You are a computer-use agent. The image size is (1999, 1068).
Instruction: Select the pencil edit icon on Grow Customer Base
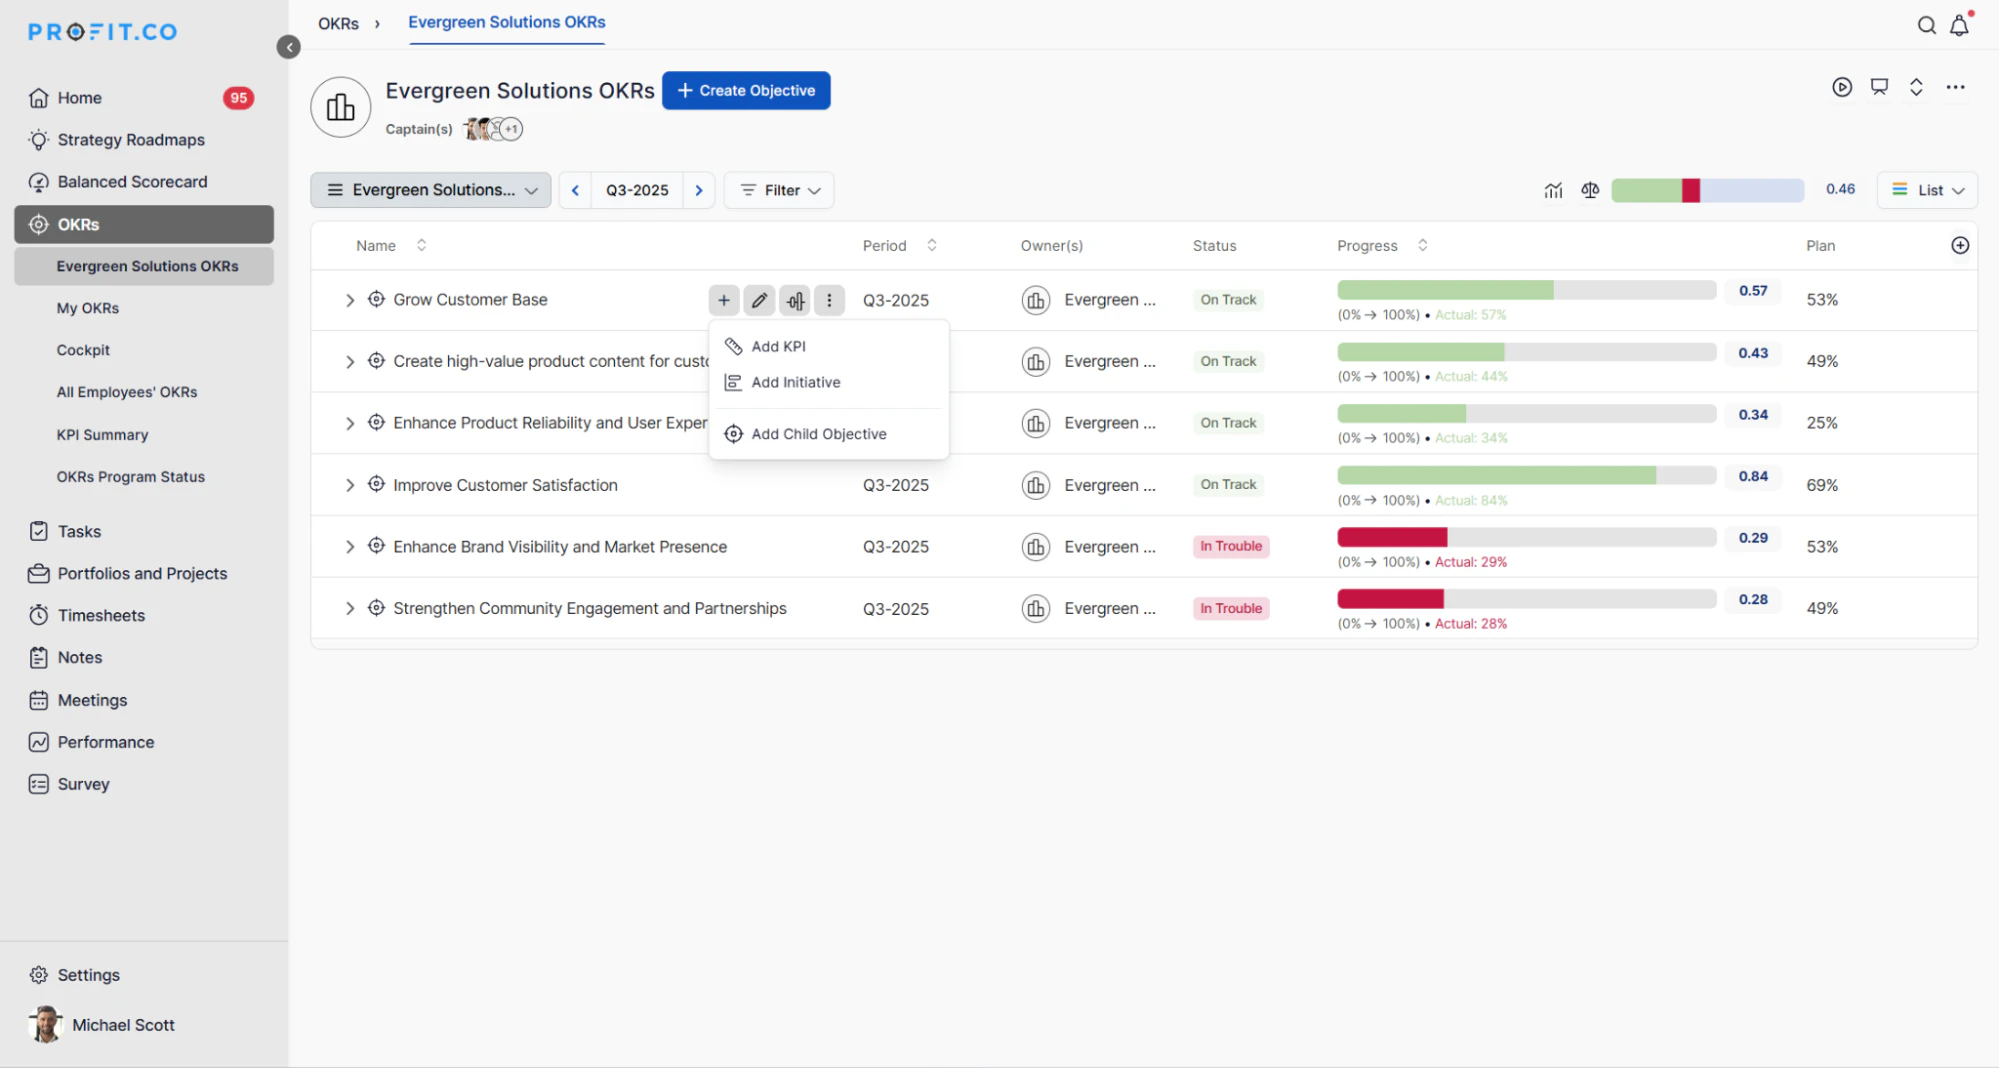click(759, 300)
